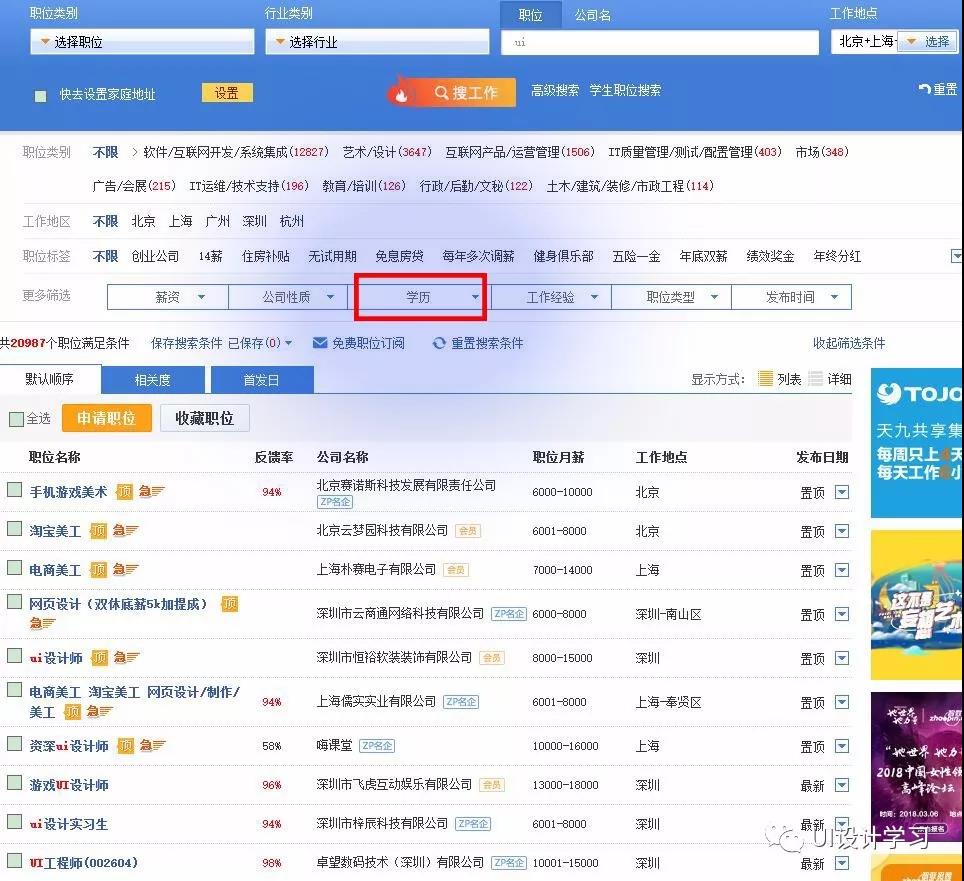The height and width of the screenshot is (881, 964).
Task: Click the 重置 undo arrow icon
Action: pos(924,90)
